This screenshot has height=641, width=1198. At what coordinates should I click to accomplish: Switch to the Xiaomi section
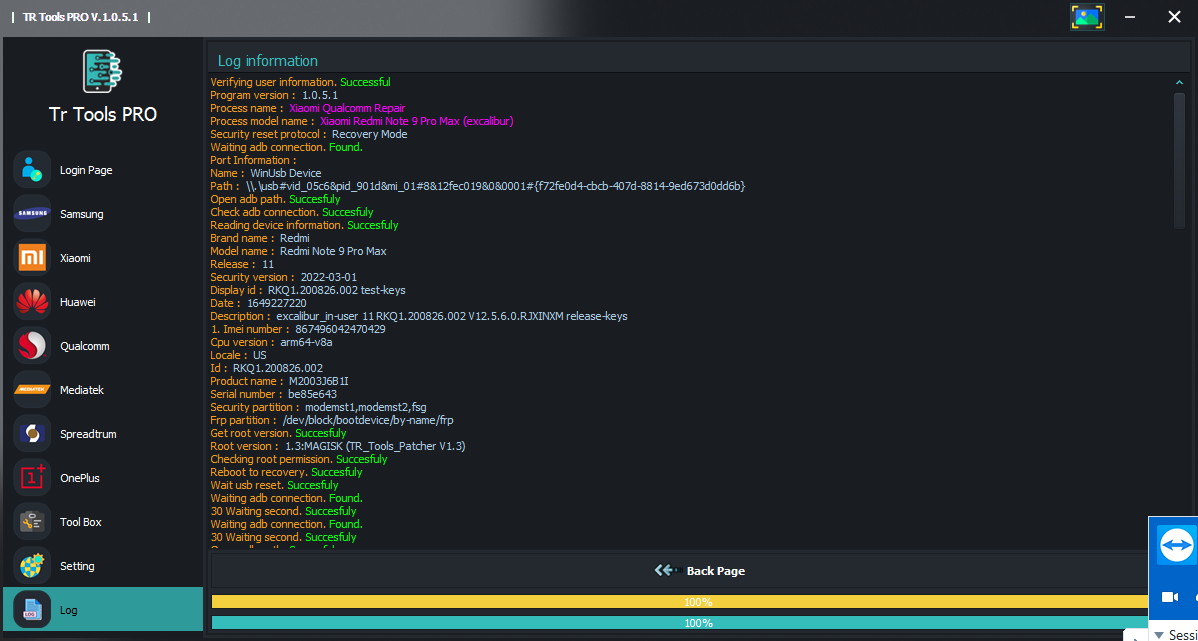click(x=76, y=258)
